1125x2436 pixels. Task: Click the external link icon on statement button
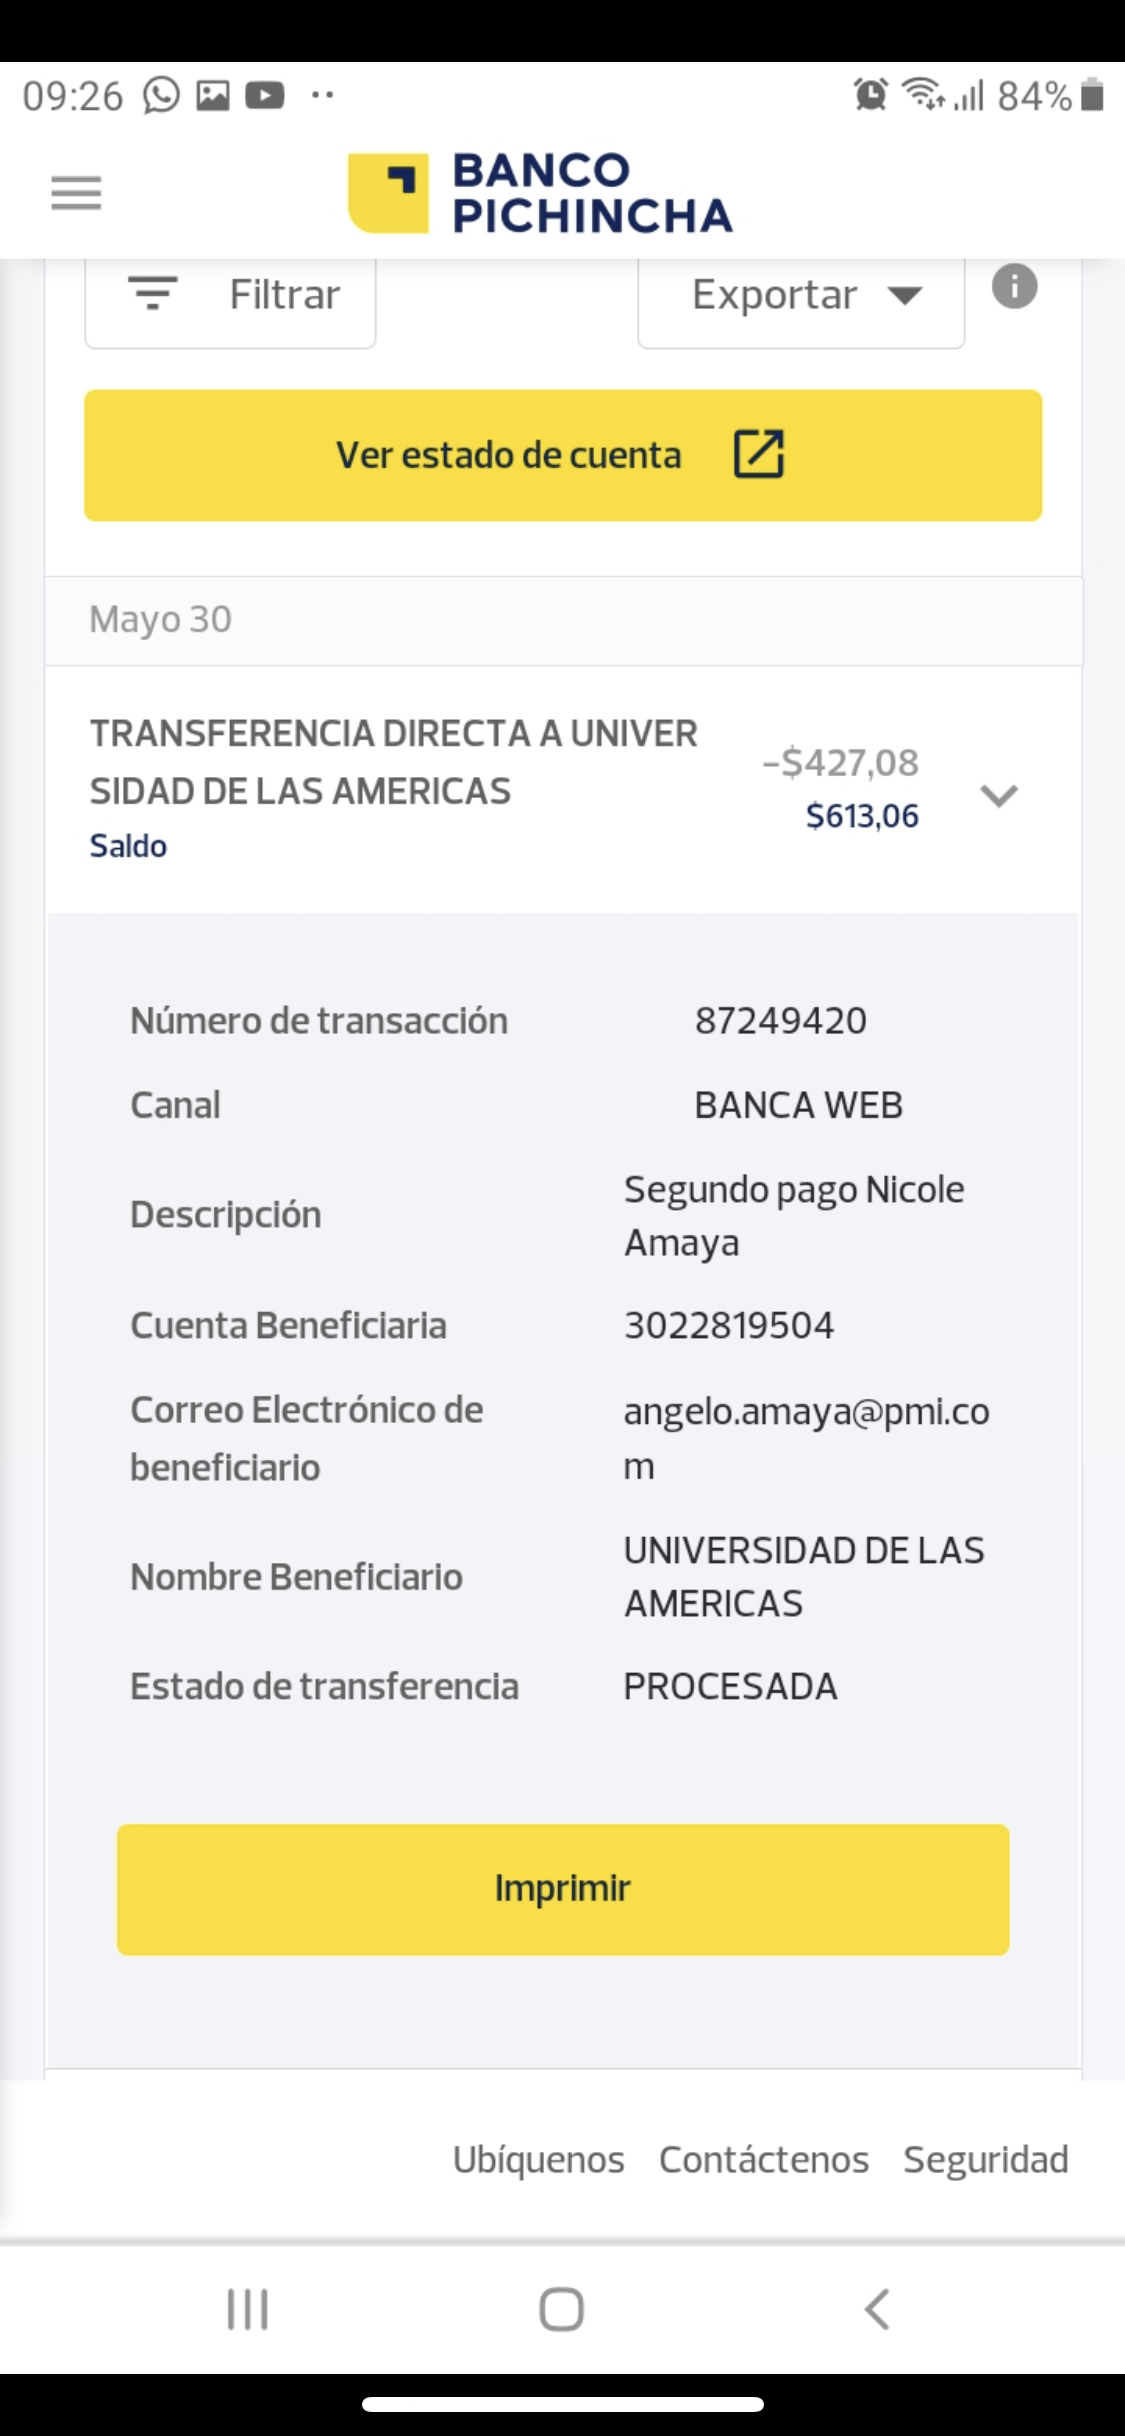(759, 455)
